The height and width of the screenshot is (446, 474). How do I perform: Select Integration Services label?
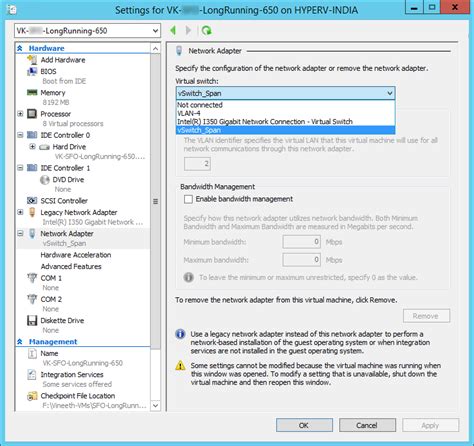[x=72, y=375]
